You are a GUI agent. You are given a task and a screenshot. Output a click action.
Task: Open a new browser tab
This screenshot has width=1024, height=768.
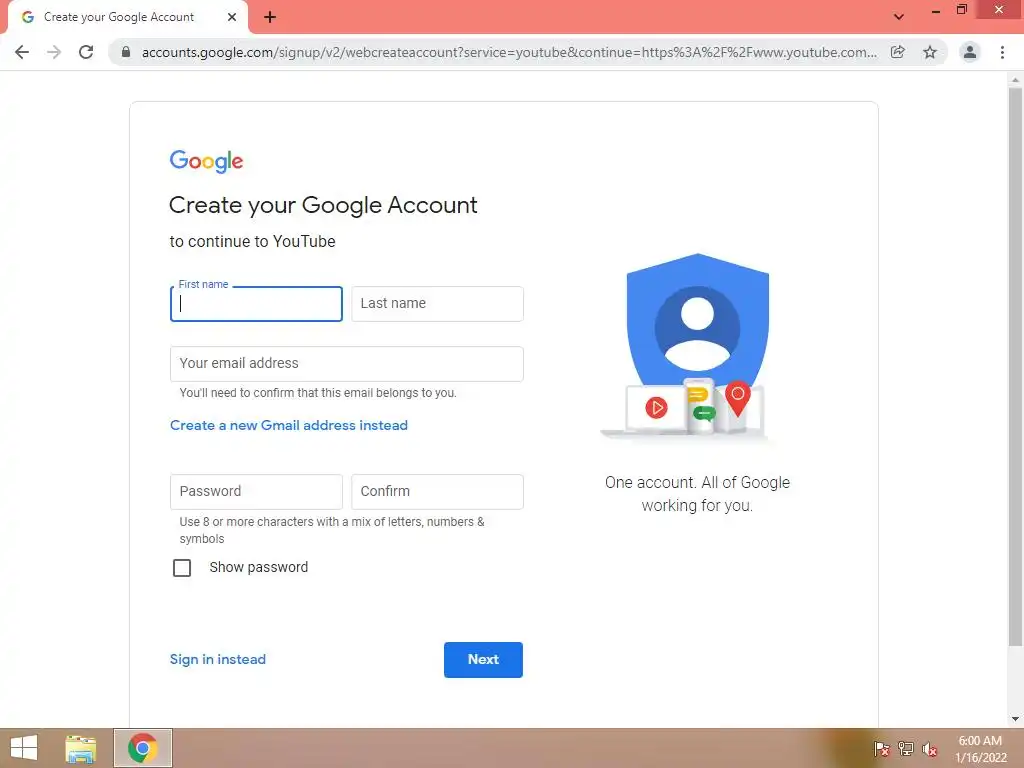[x=270, y=18]
